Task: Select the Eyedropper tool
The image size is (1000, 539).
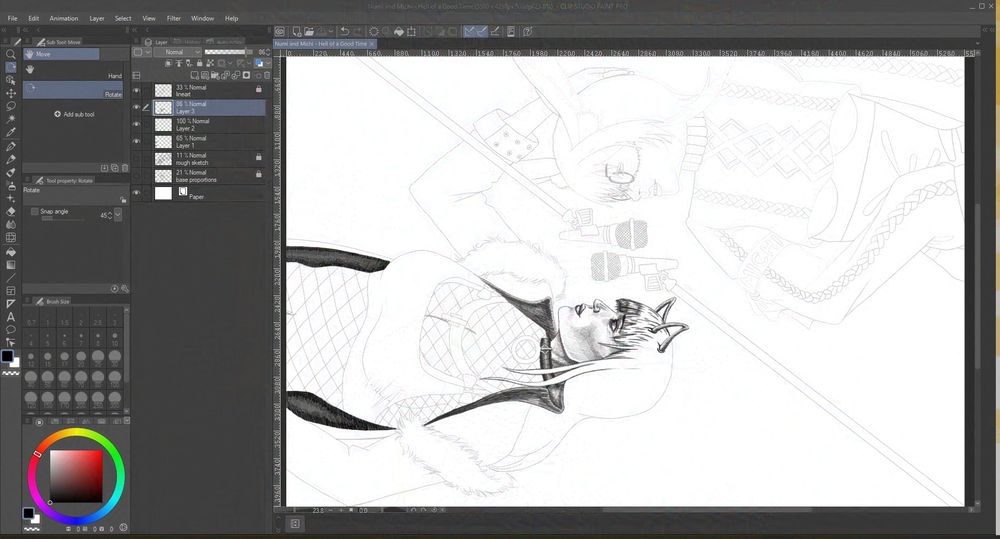Action: pyautogui.click(x=10, y=133)
